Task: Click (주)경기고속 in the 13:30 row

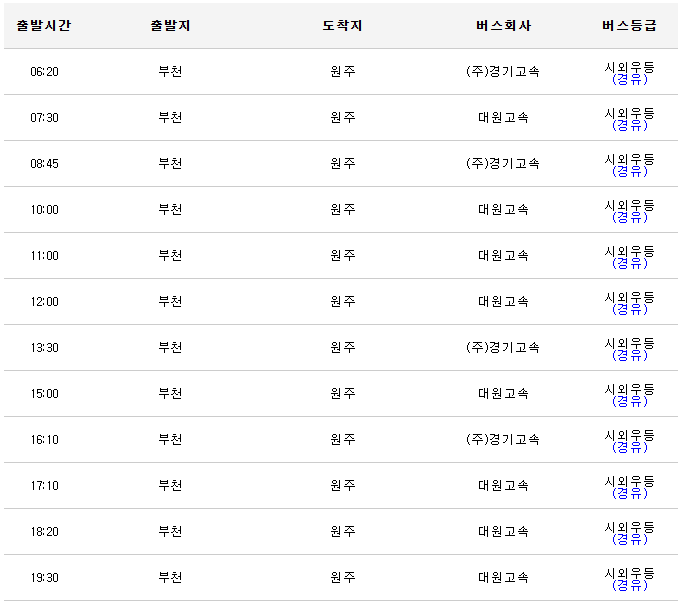Action: point(503,348)
